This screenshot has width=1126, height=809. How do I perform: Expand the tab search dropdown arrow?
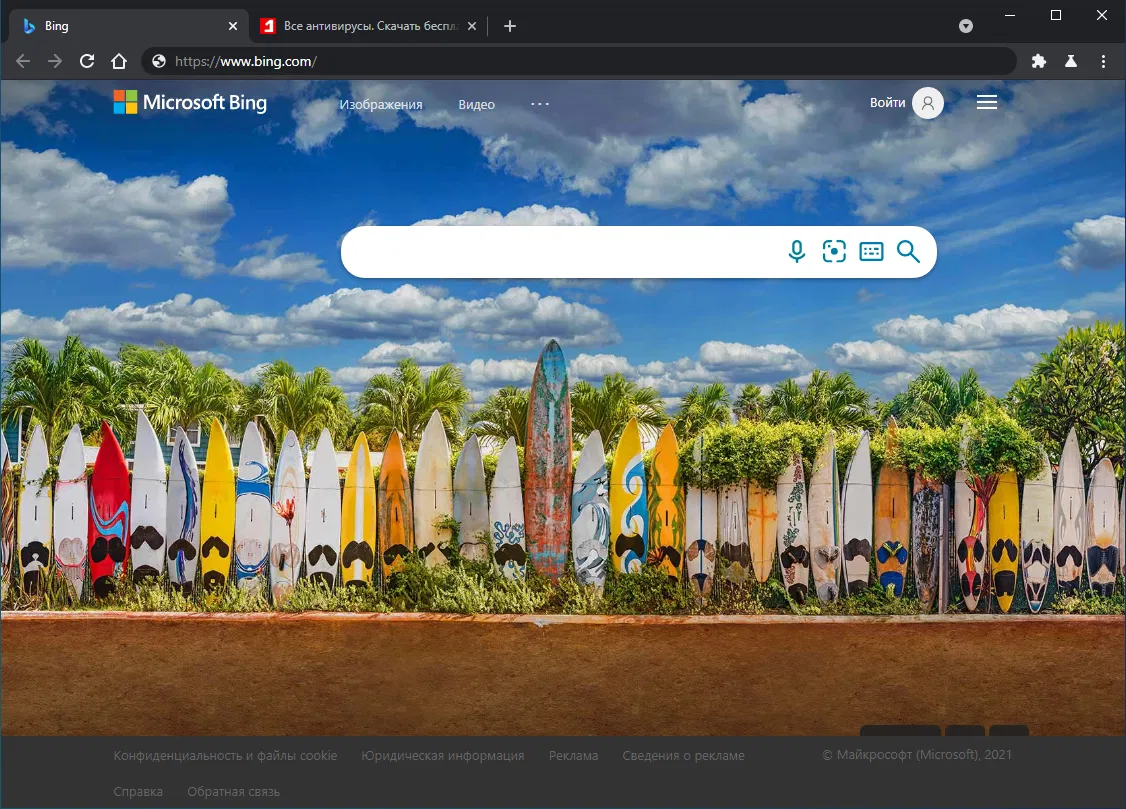[x=966, y=26]
